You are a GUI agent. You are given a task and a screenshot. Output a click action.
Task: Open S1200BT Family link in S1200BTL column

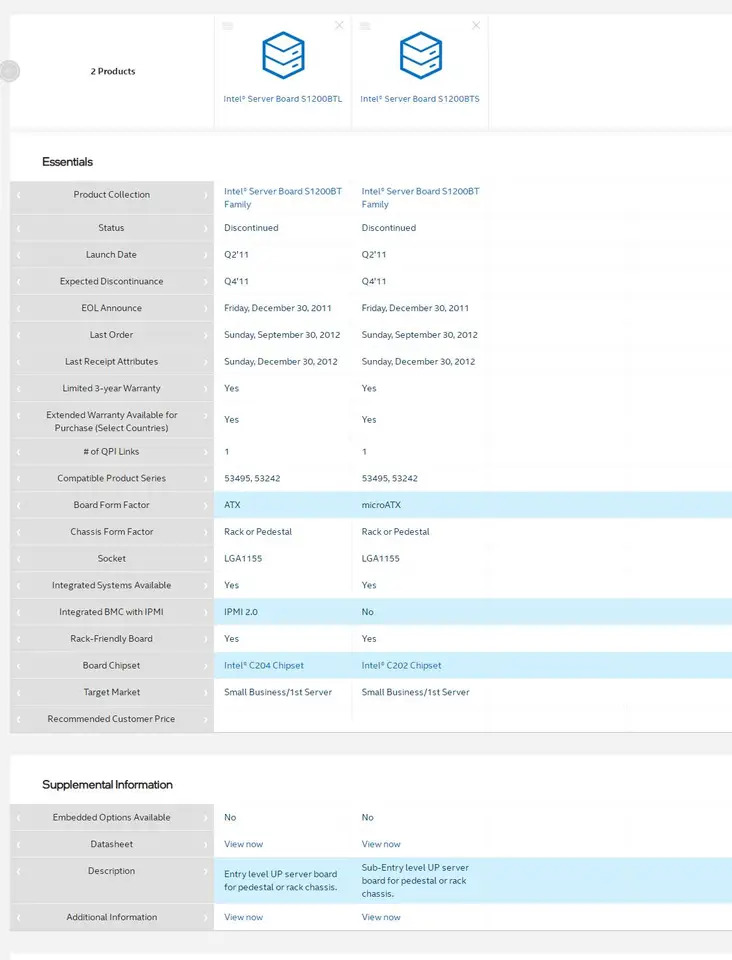[x=283, y=198]
